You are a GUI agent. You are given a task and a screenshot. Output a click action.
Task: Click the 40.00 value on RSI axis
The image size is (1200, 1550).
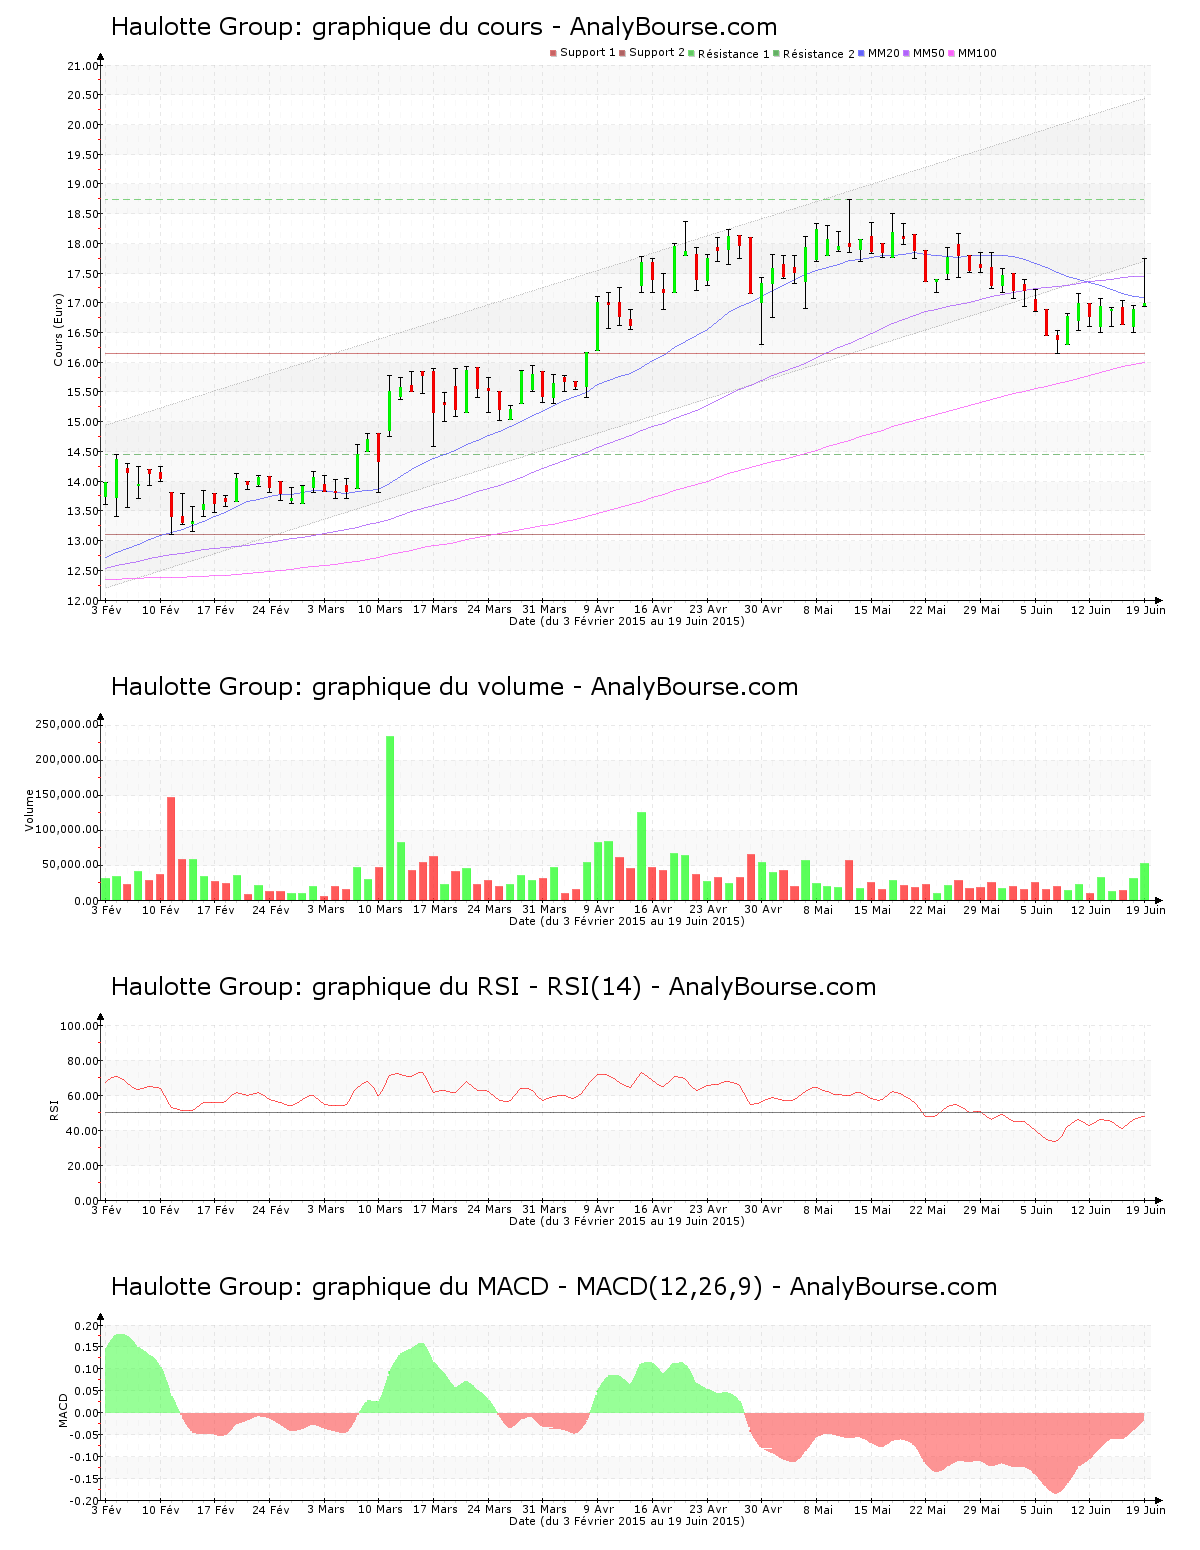click(83, 1131)
